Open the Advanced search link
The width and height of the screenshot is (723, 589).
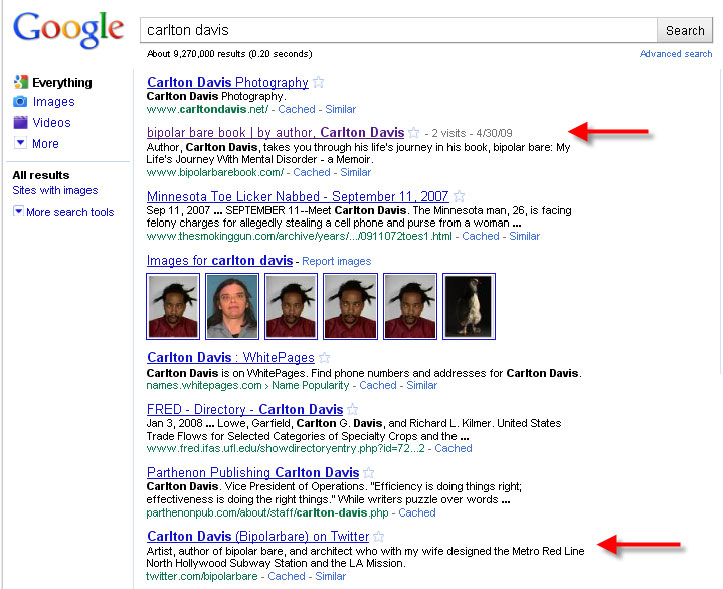click(x=676, y=54)
